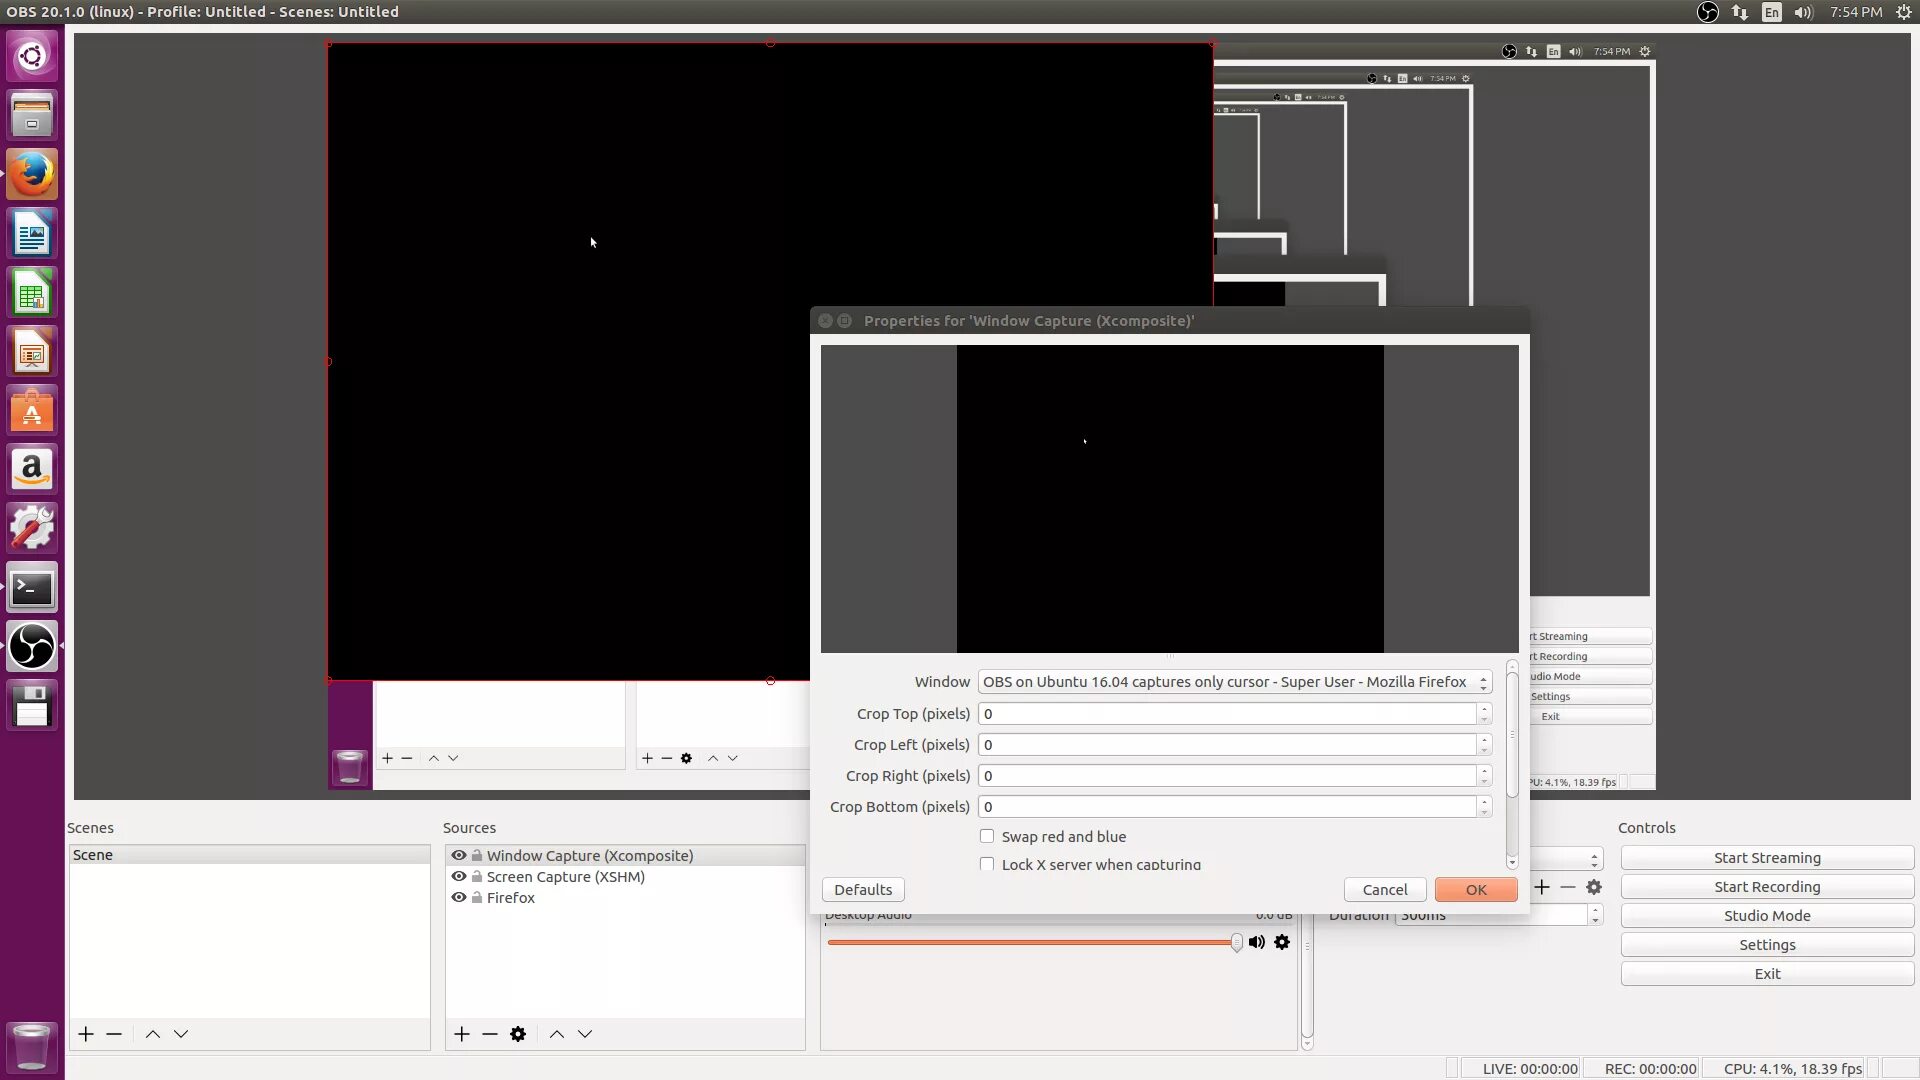Expand Sources panel move-up arrow
This screenshot has width=1920, height=1080.
click(555, 1034)
